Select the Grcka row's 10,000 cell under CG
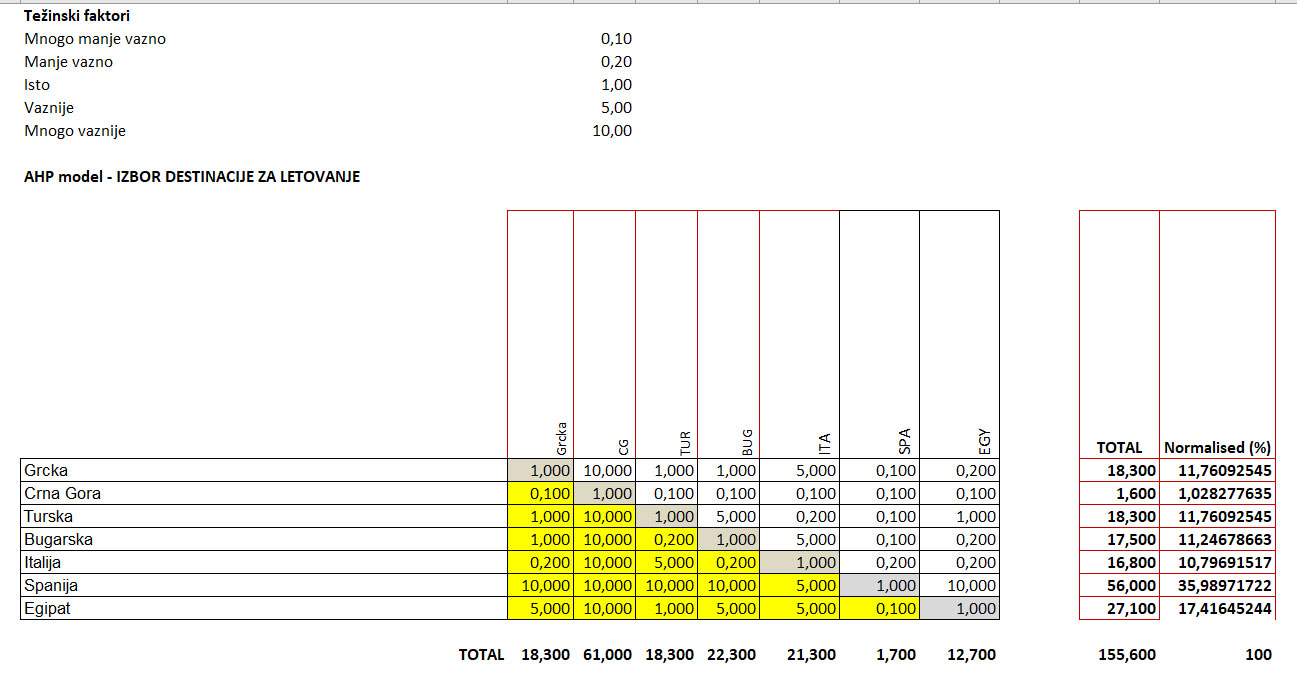 pyautogui.click(x=605, y=470)
